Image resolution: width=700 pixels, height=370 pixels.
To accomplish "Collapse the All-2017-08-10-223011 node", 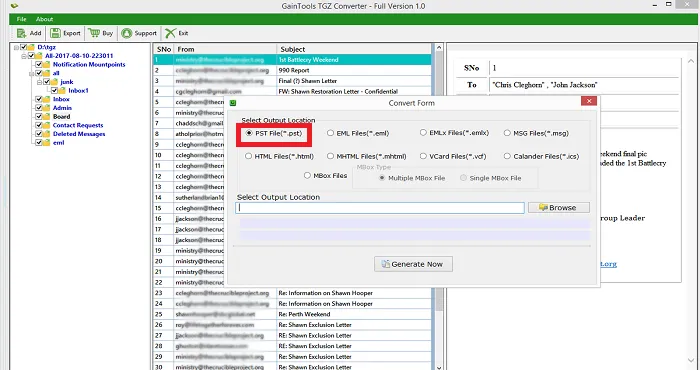I will tap(24, 56).
